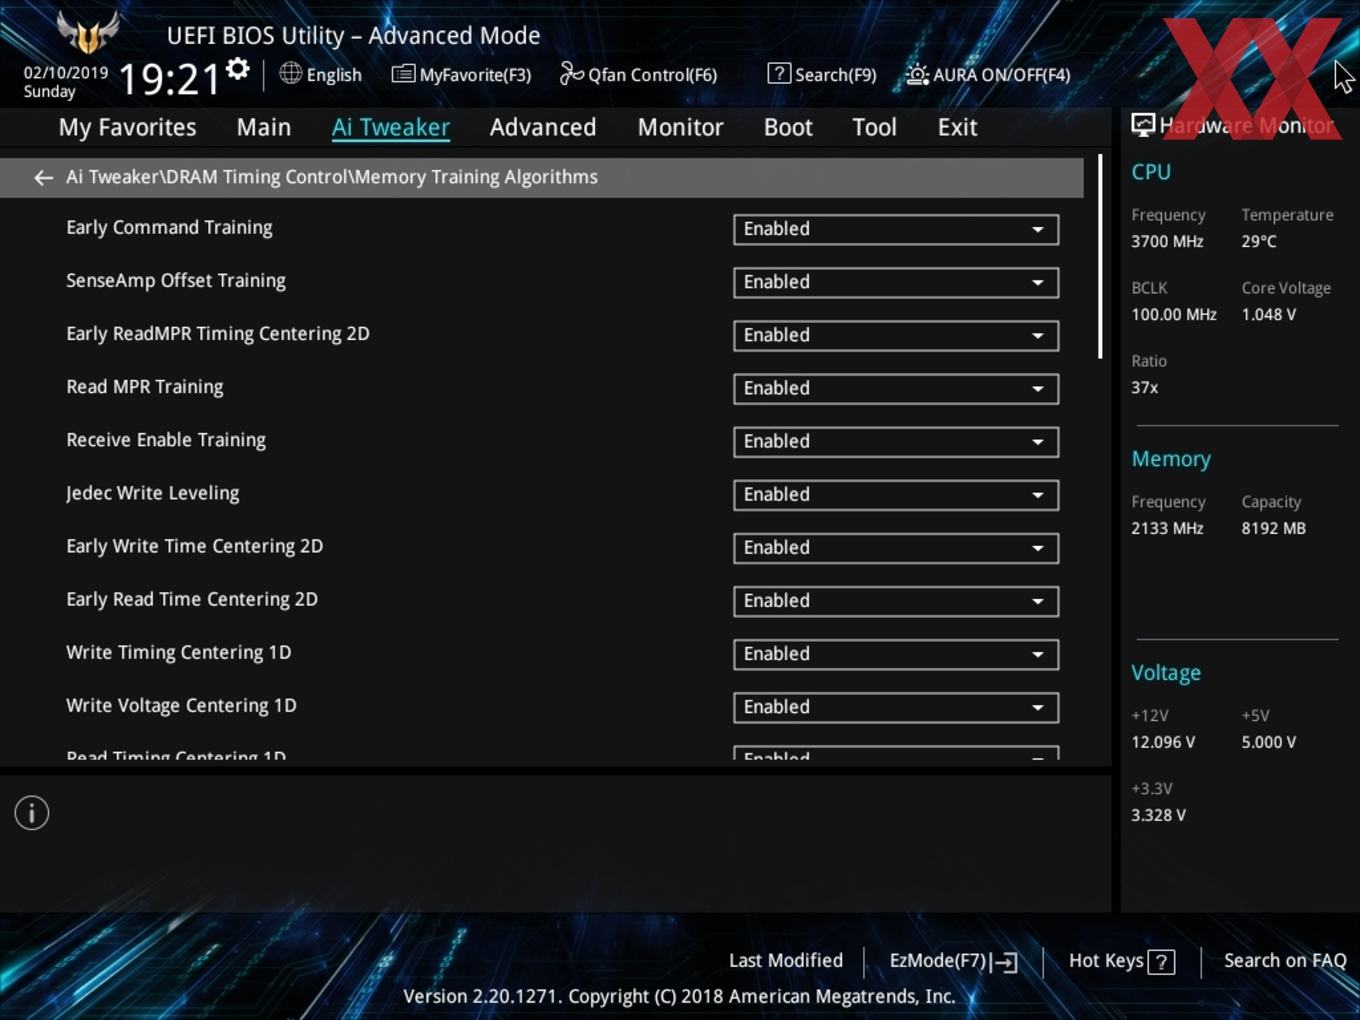Viewport: 1360px width, 1020px height.
Task: Select Write Timing Centering 1D label
Action: (x=179, y=652)
